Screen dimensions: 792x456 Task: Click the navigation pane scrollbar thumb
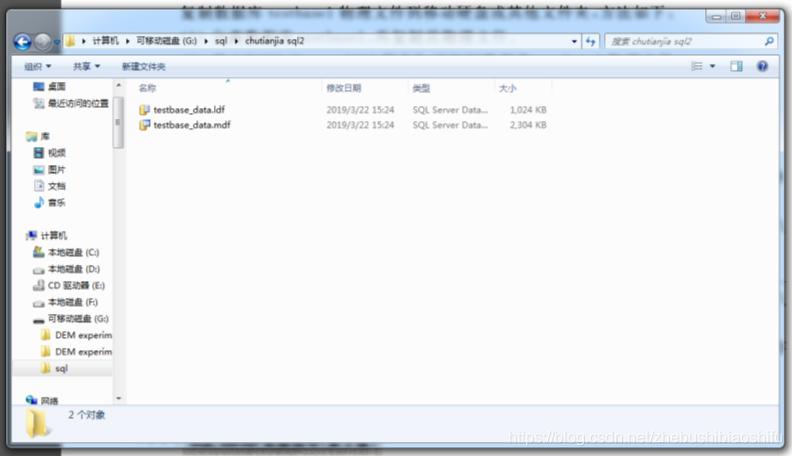pos(119,122)
